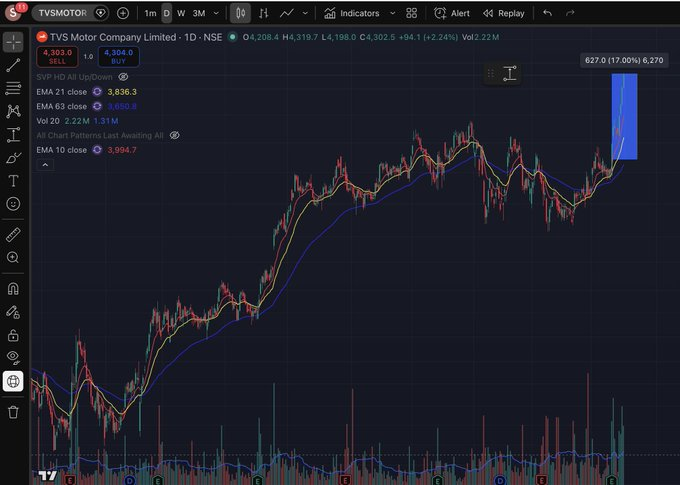The width and height of the screenshot is (680, 485).
Task: Select the D daily timeframe
Action: 167,13
